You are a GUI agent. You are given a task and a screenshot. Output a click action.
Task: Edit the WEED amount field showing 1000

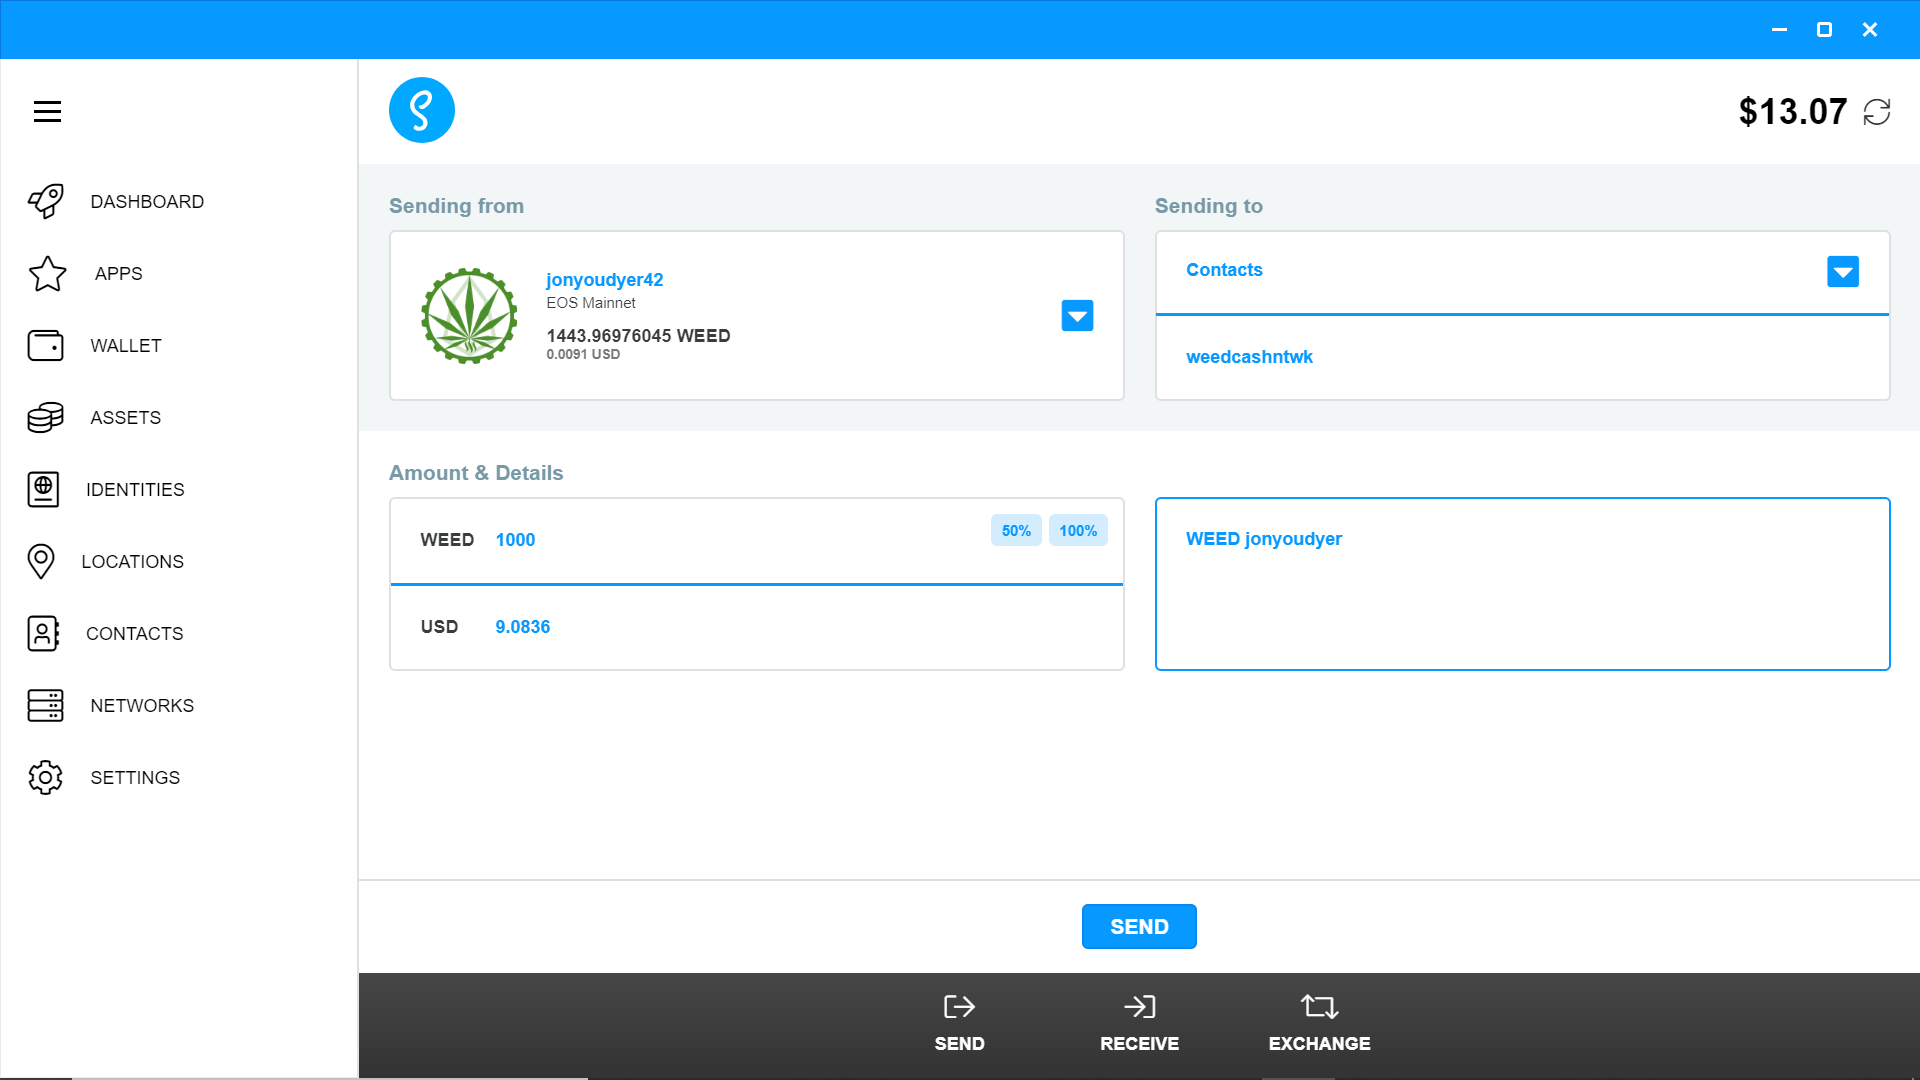[757, 541]
